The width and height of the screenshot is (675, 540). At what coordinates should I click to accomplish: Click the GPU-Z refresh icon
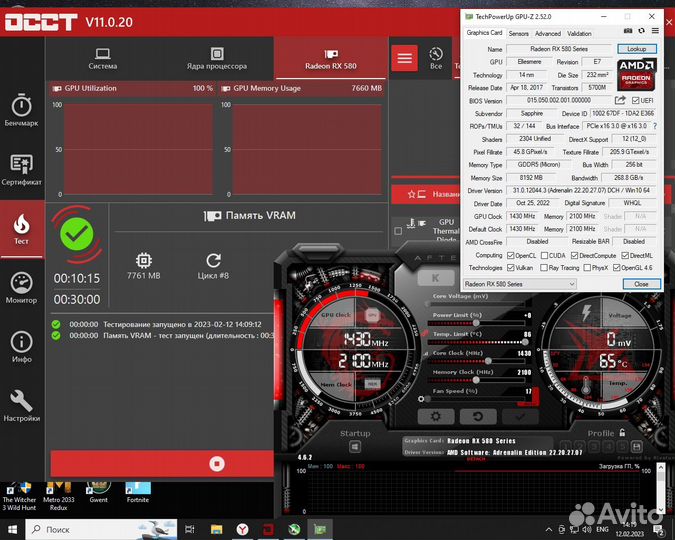tap(641, 31)
